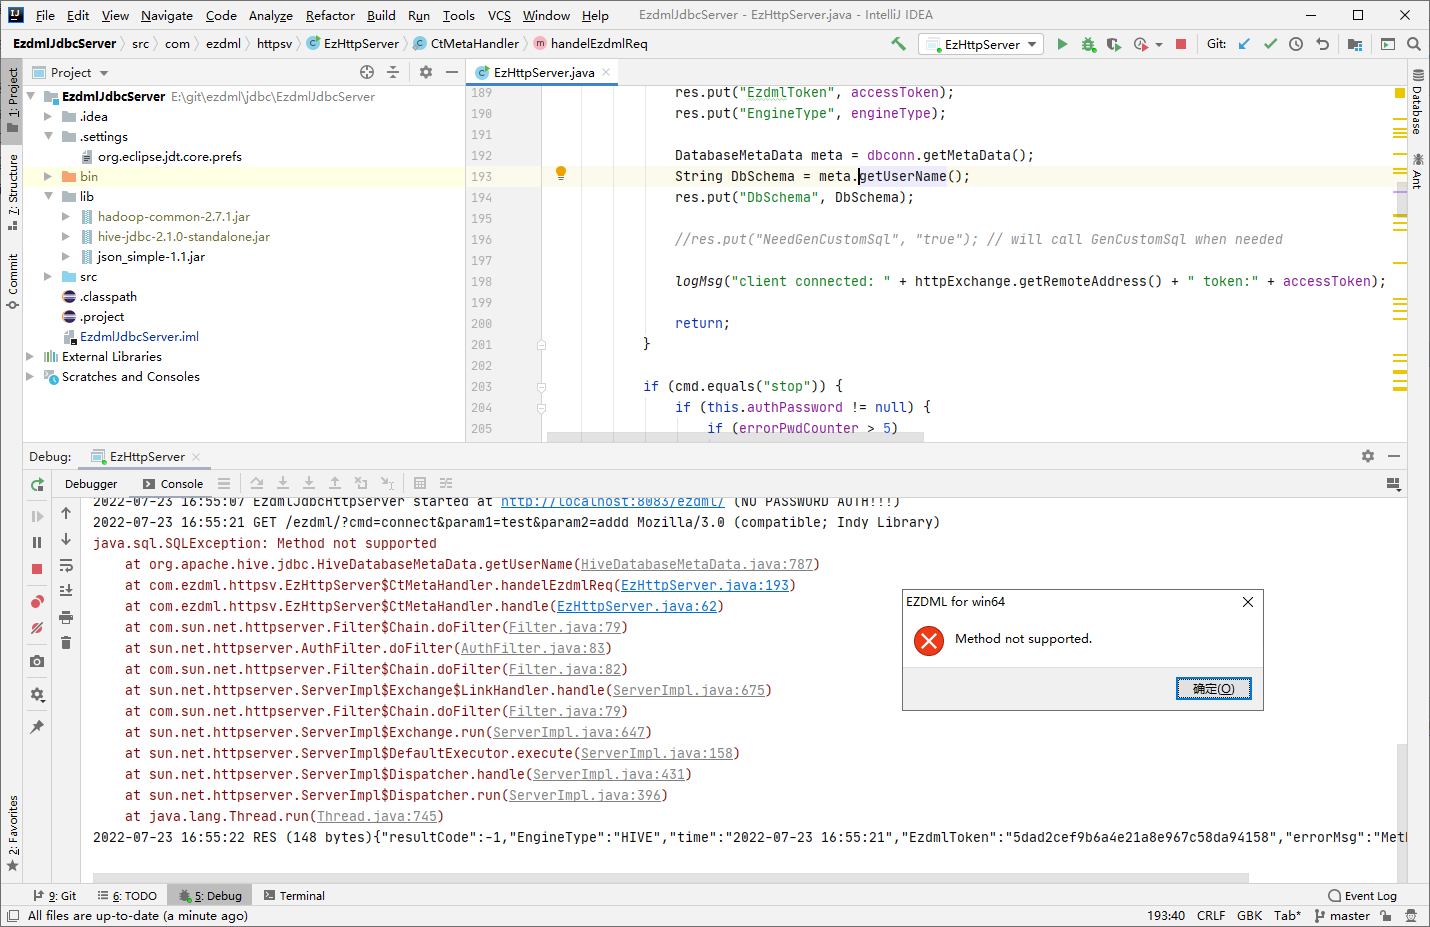Run EzHttpServer with the green play icon

coord(1062,44)
